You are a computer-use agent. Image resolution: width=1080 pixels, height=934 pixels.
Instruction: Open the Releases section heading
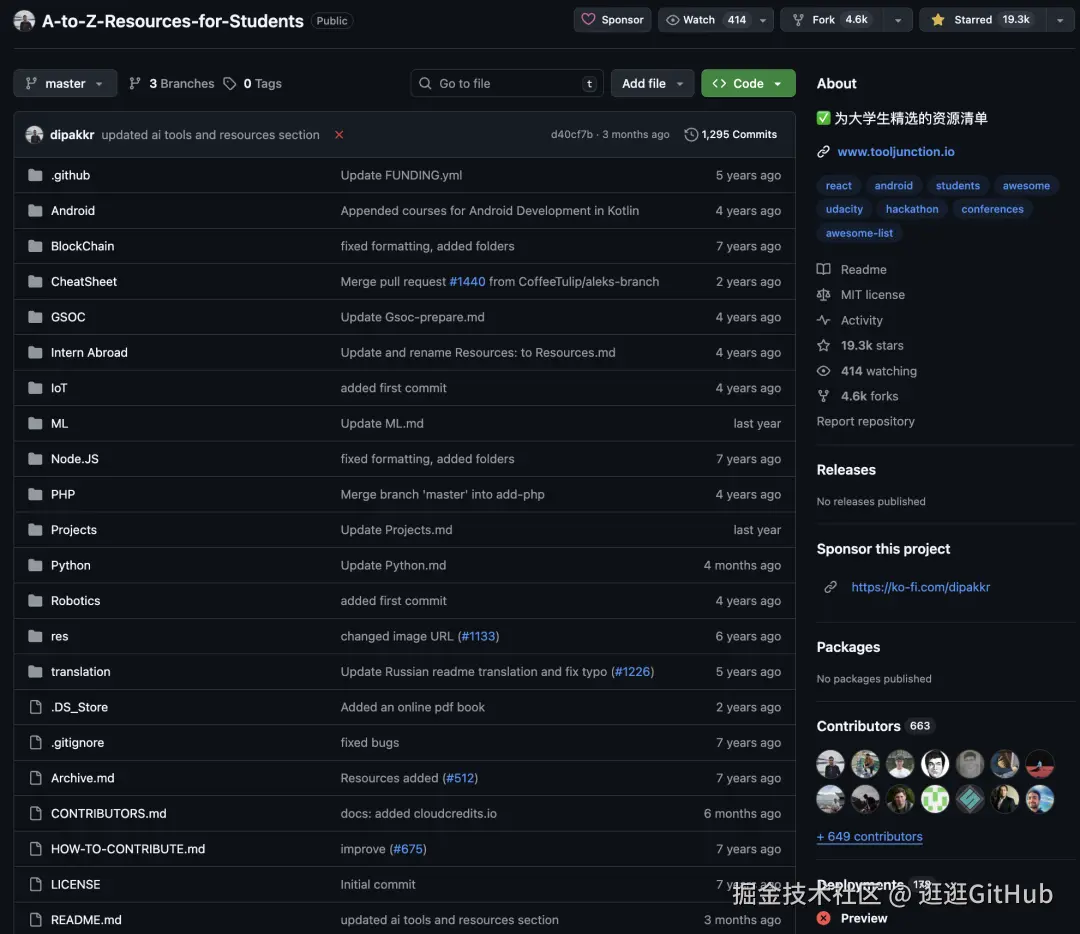coord(846,470)
